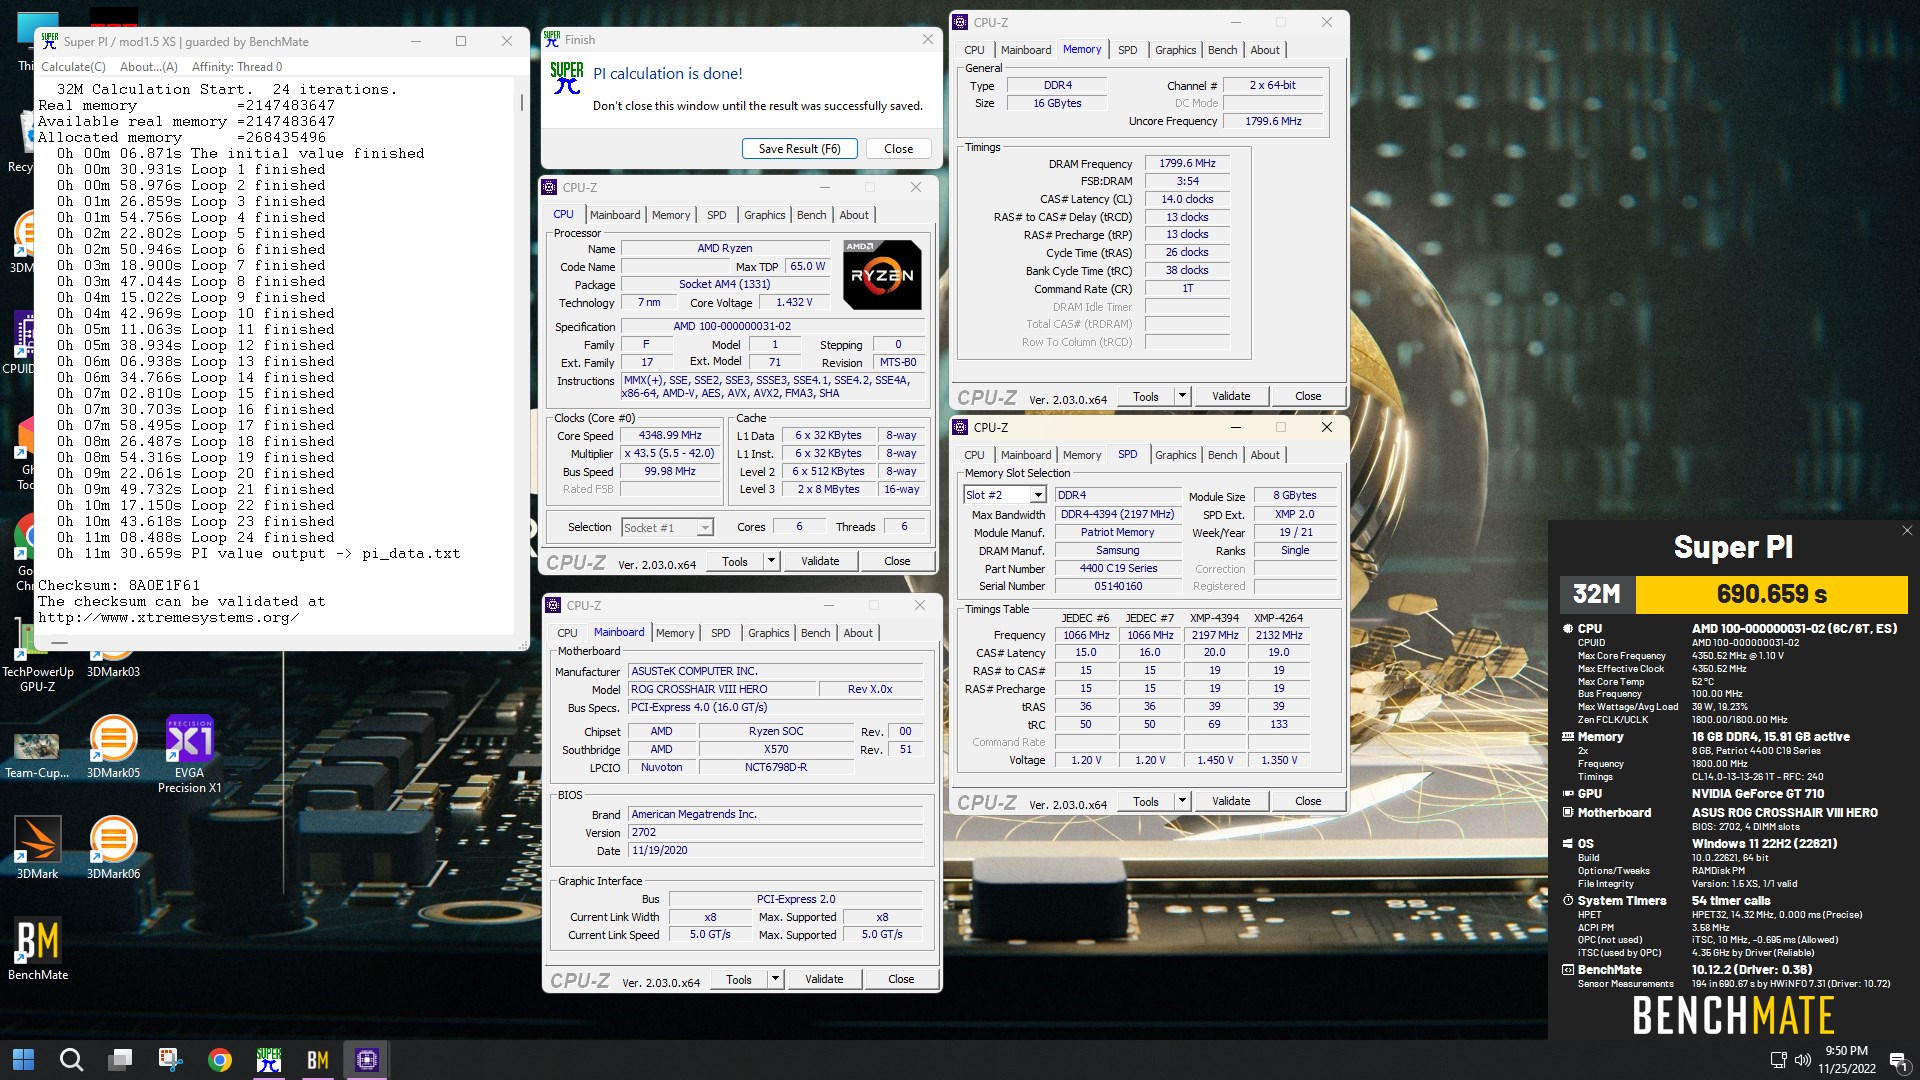Click Close button in CPU-Z Mainboard window
The height and width of the screenshot is (1080, 1920).
(901, 979)
